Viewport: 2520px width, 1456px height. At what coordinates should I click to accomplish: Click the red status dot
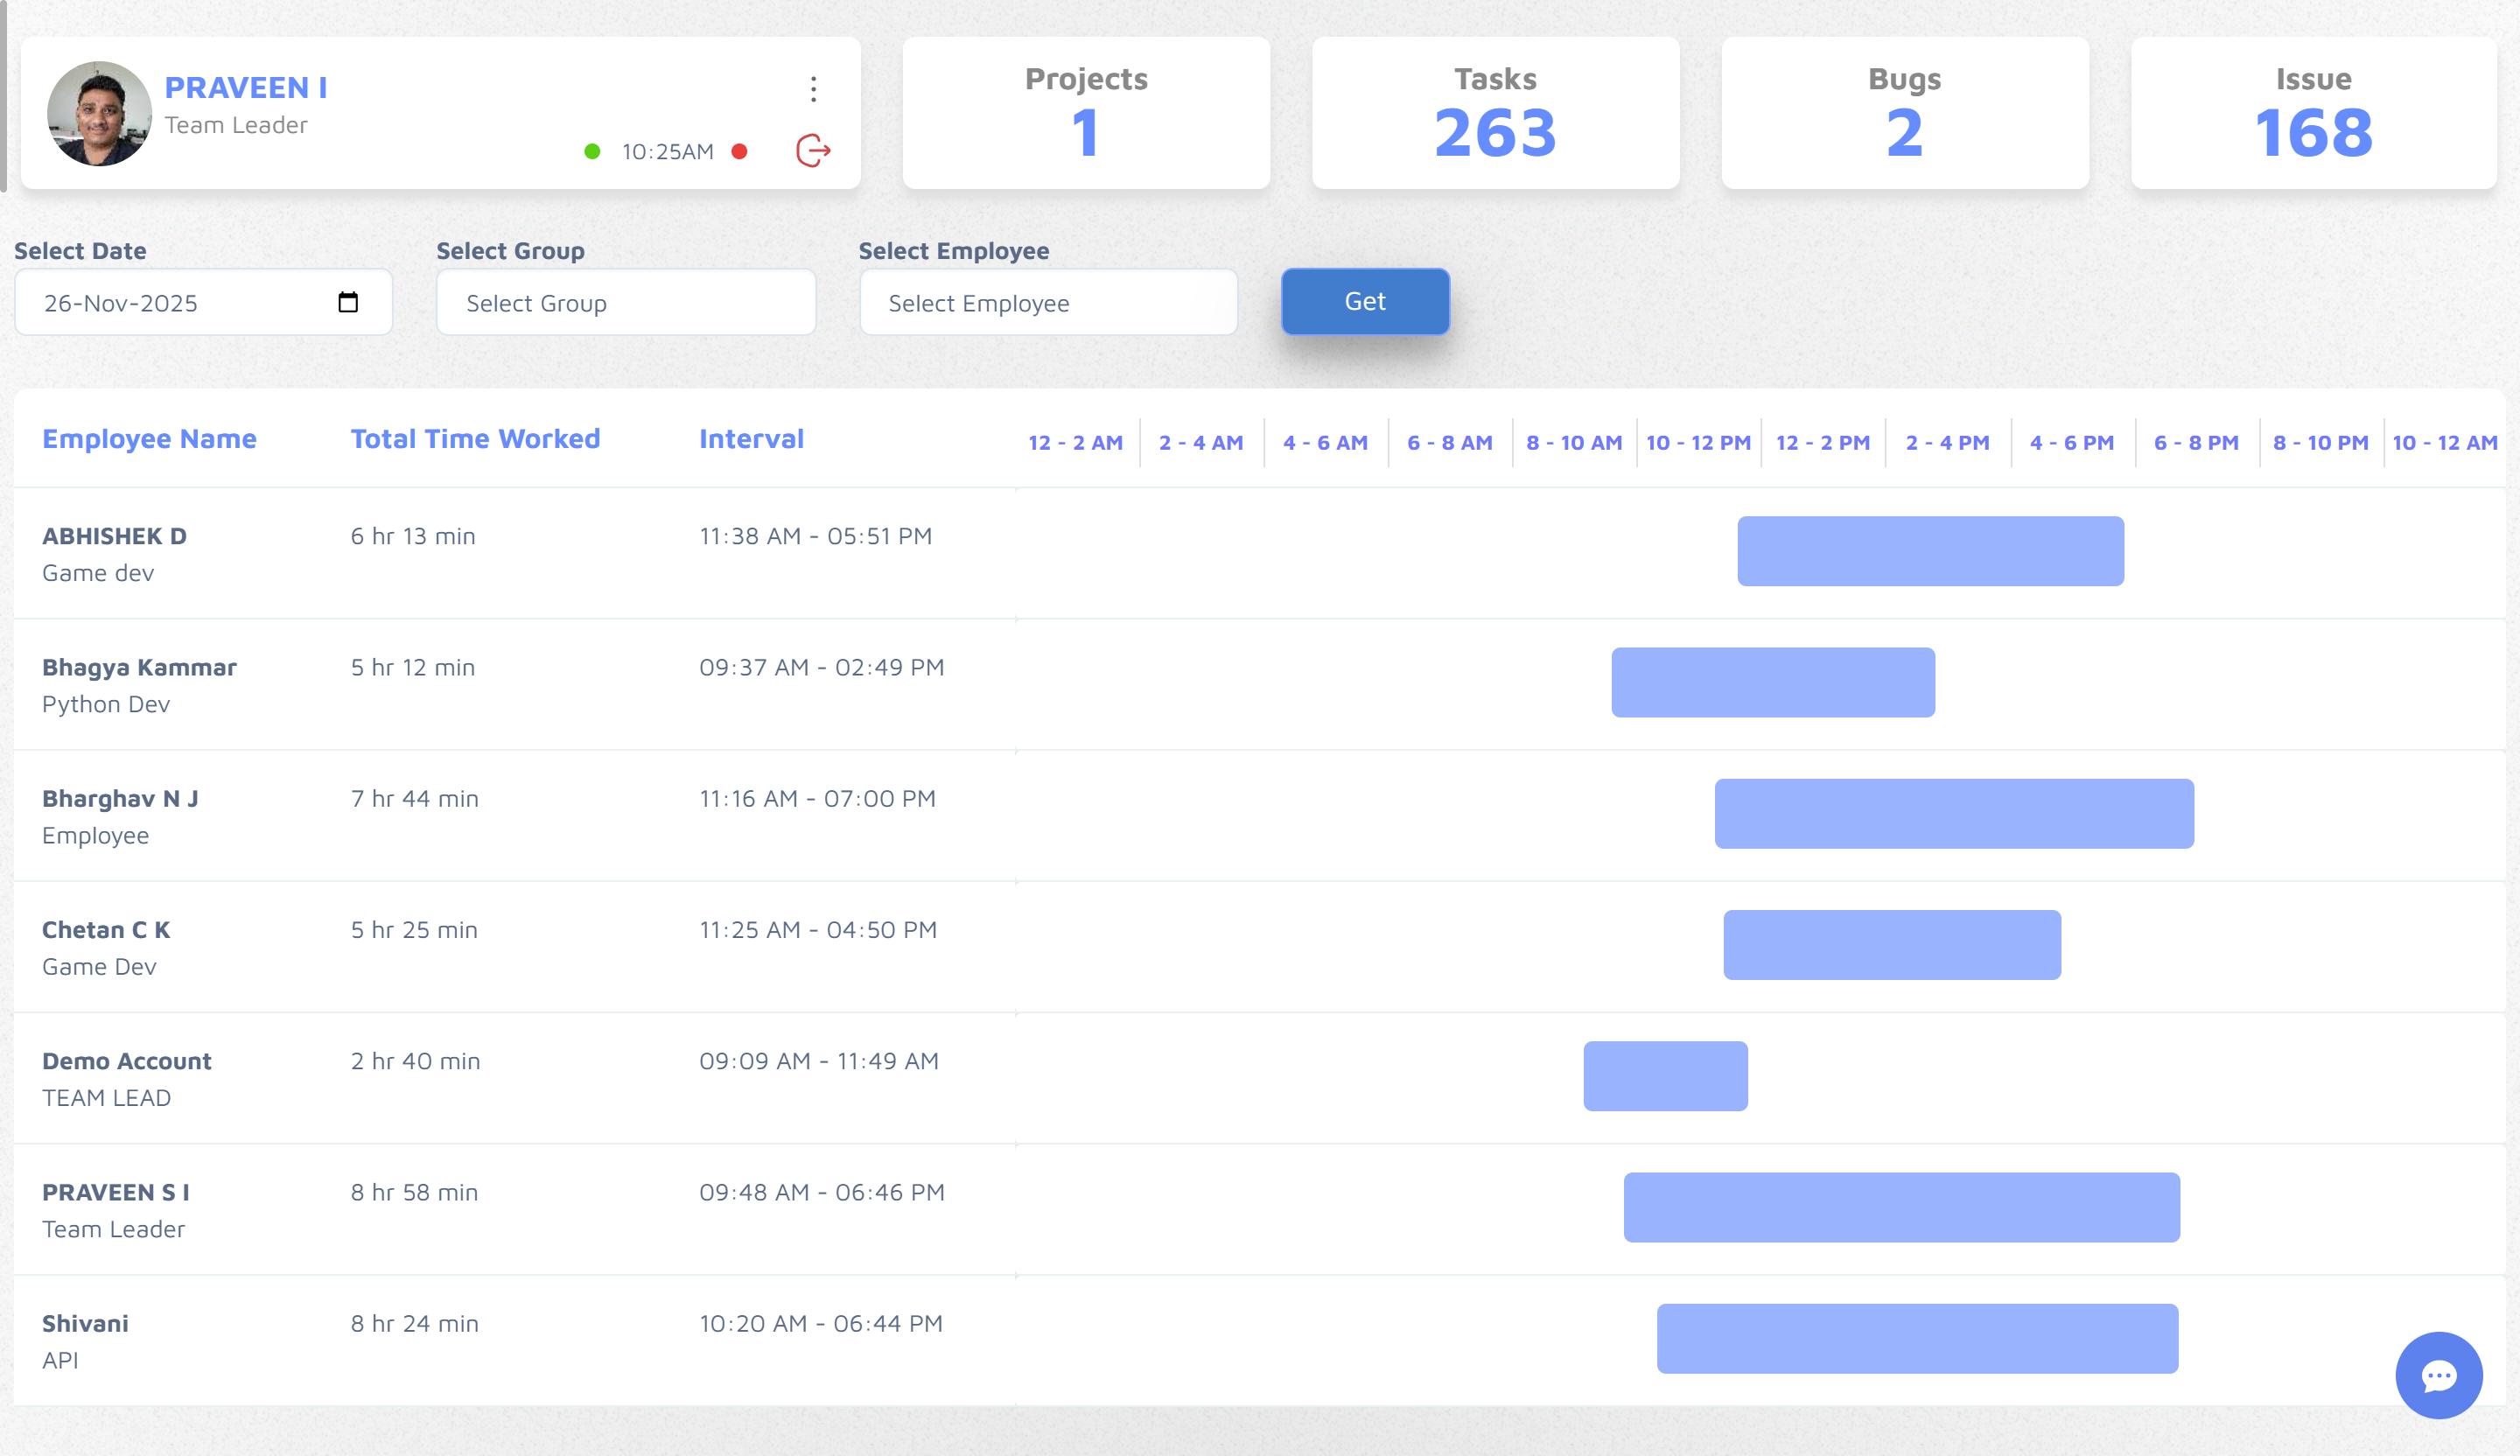tap(739, 151)
